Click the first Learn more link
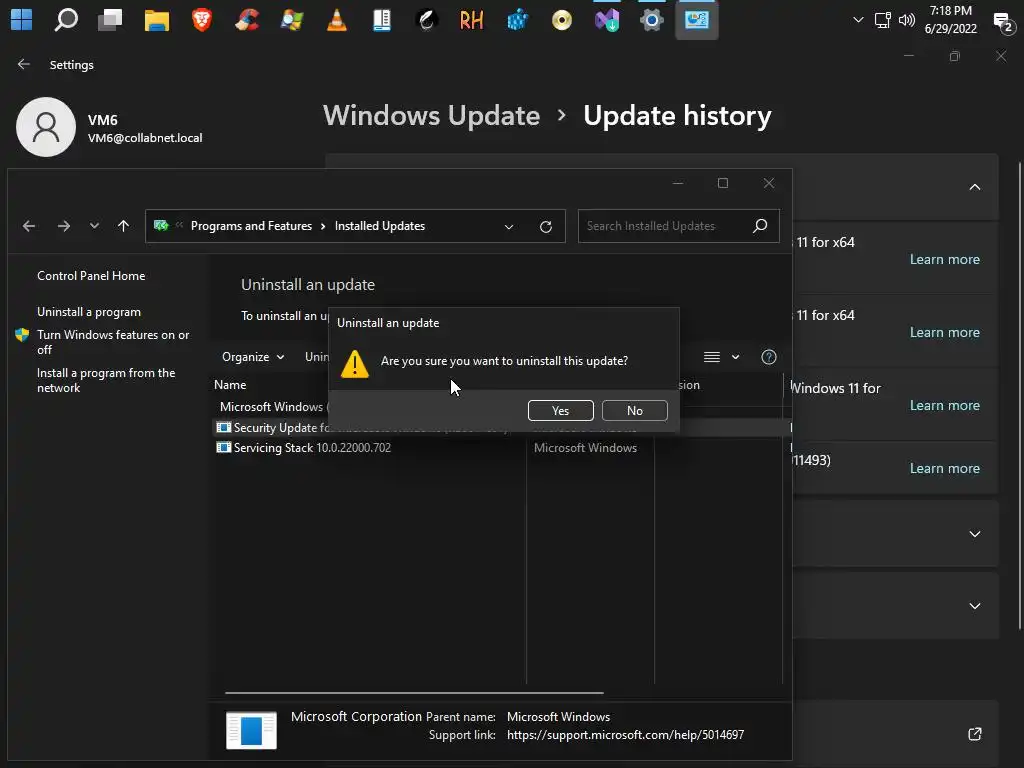The width and height of the screenshot is (1024, 768). pos(944,259)
